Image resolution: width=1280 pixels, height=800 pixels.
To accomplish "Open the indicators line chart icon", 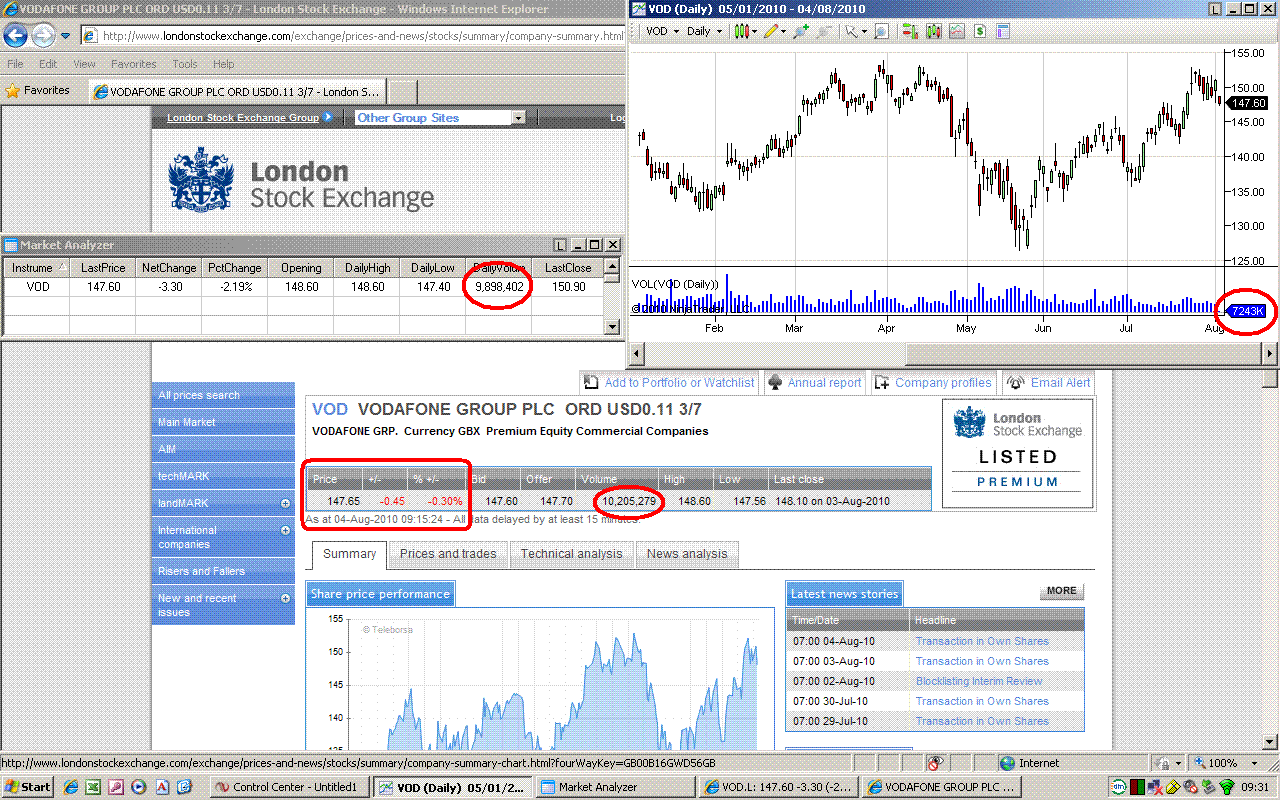I will point(957,31).
